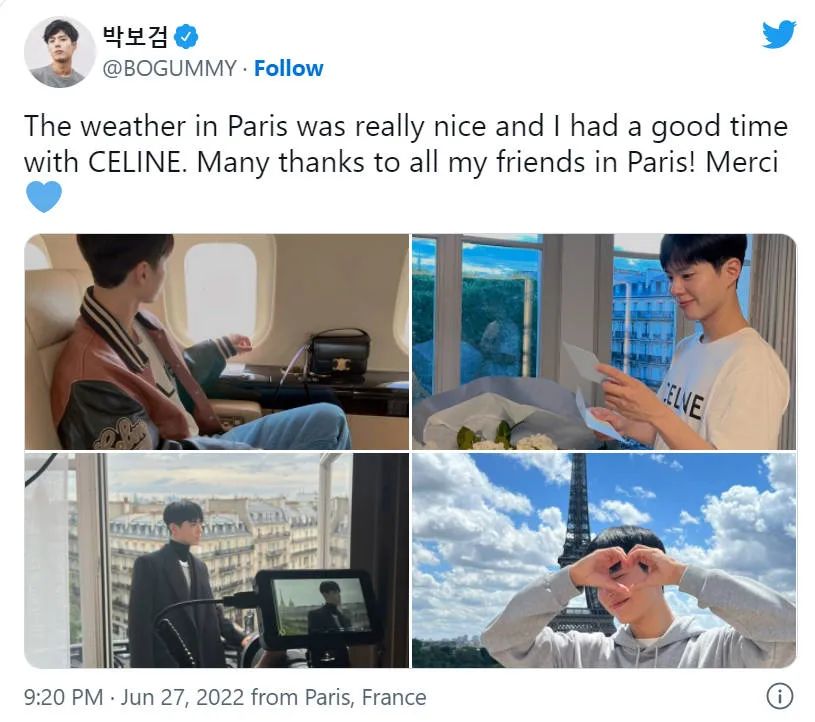Click the display name 박보검
815x722 pixels.
click(135, 36)
